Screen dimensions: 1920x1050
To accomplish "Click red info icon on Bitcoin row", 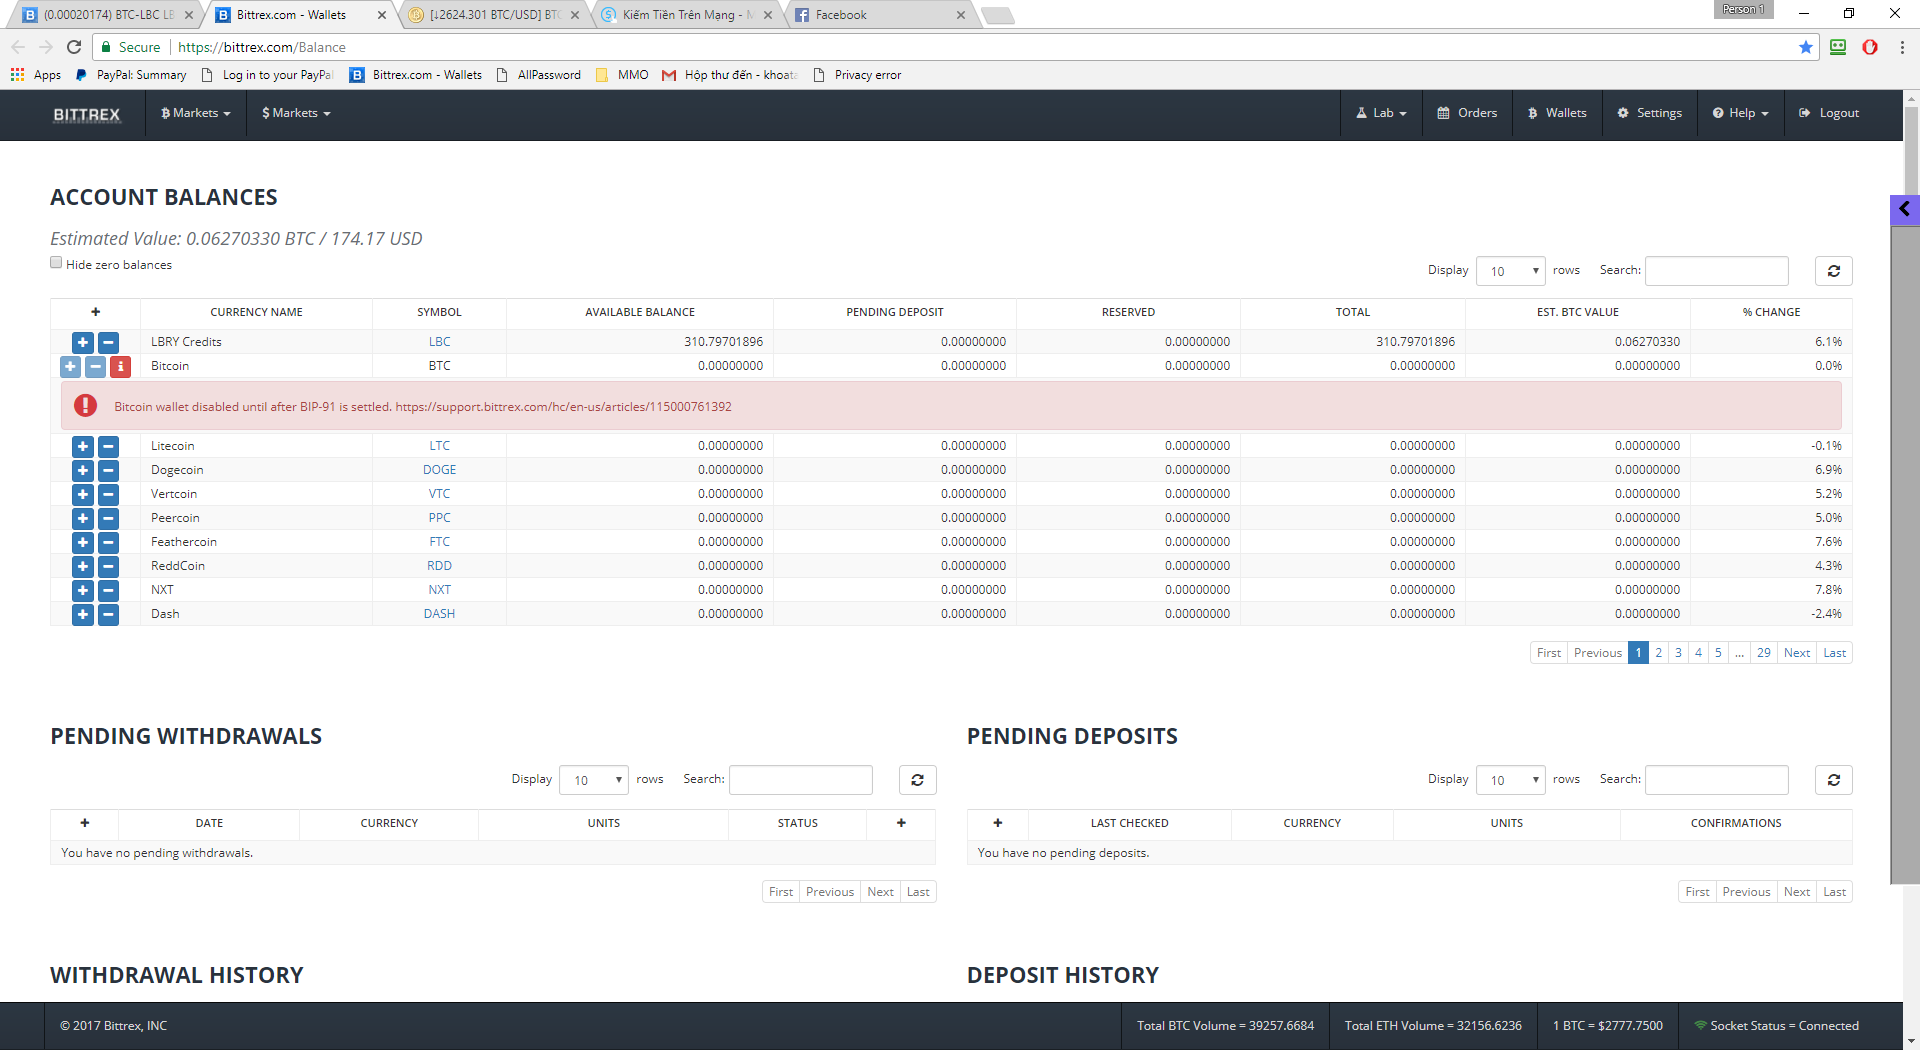I will click(x=120, y=366).
